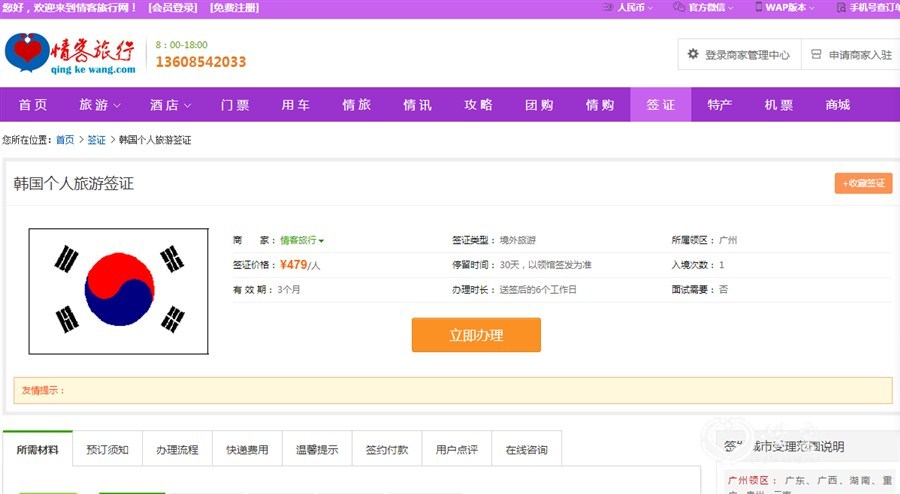
Task: Switch to the 在线咨询 tab
Action: (x=526, y=450)
